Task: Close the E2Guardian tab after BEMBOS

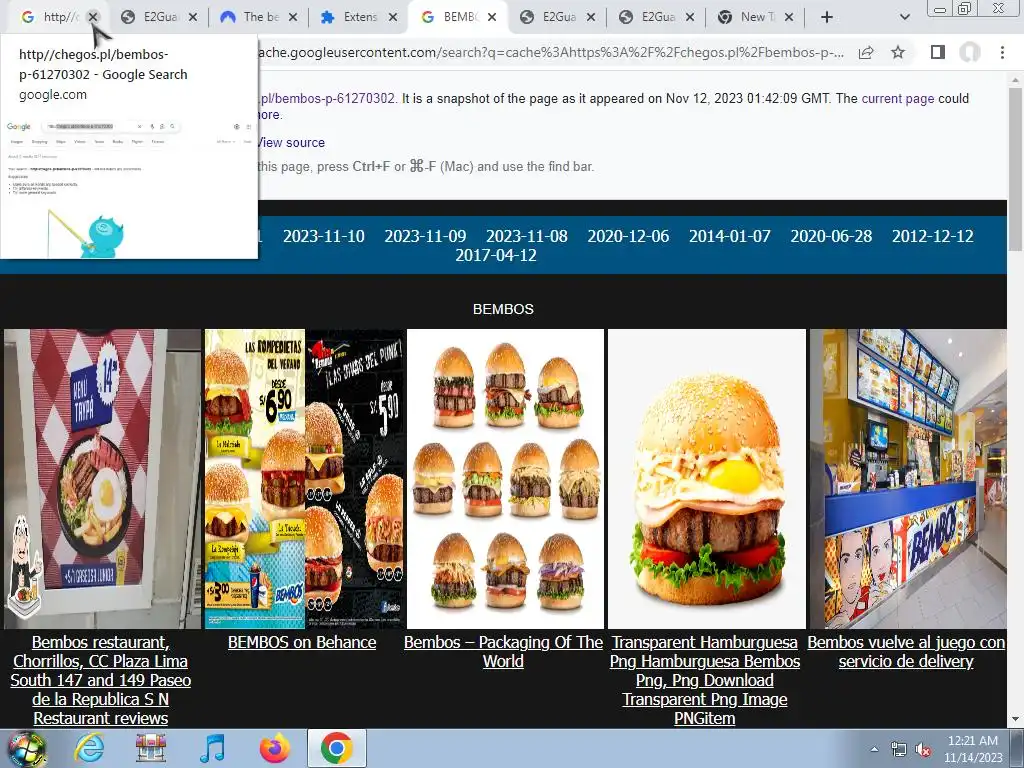Action: click(x=591, y=17)
